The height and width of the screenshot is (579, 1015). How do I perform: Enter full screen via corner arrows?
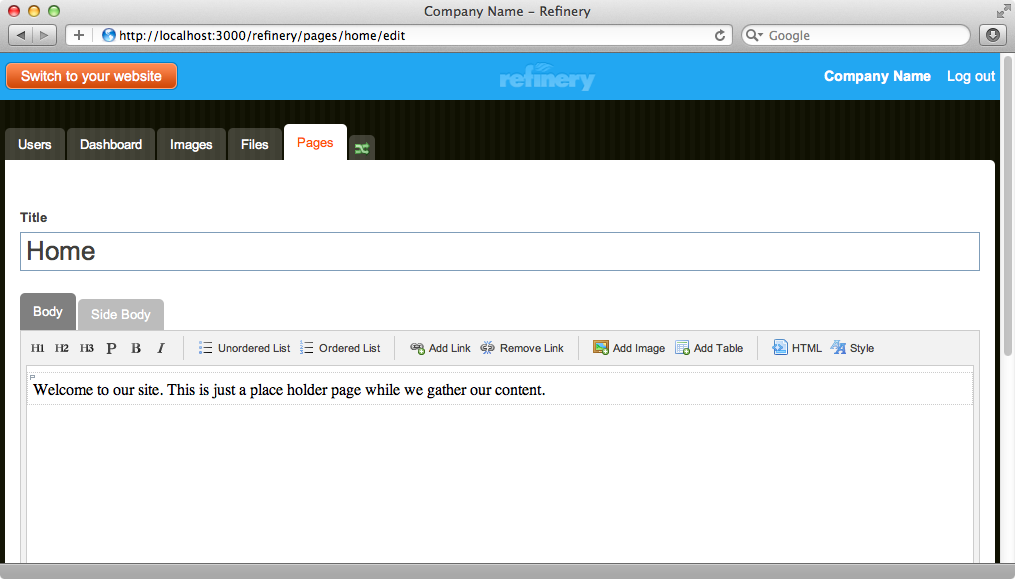(x=1003, y=11)
